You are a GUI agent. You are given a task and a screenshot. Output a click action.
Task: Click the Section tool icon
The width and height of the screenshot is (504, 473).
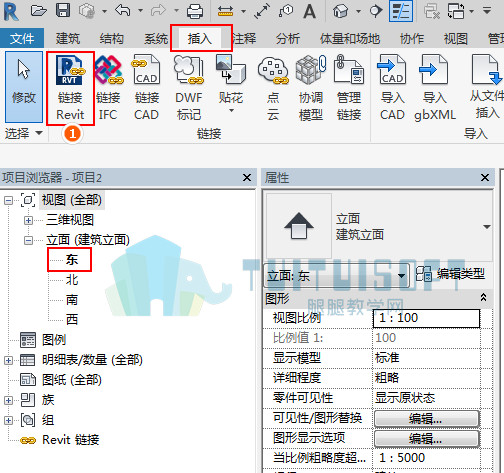(x=376, y=11)
